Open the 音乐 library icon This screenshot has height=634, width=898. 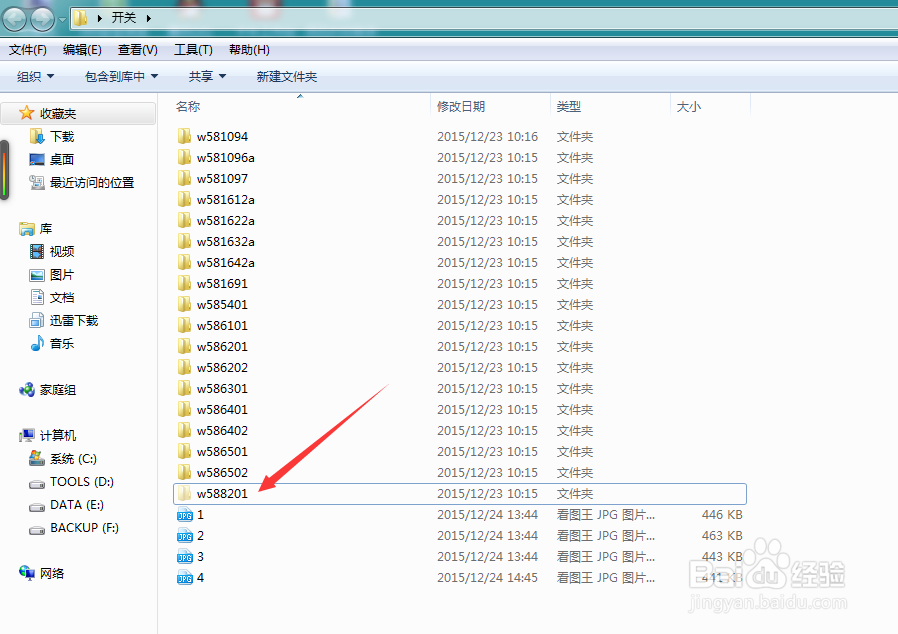37,343
